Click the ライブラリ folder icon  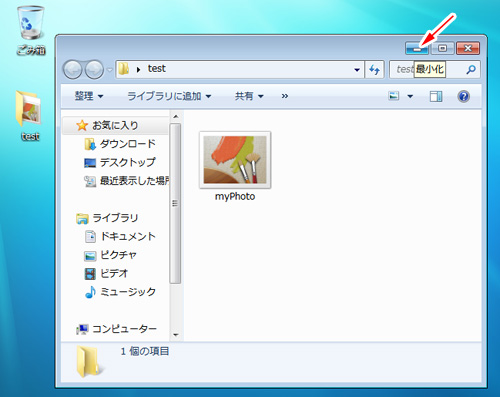[x=82, y=219]
